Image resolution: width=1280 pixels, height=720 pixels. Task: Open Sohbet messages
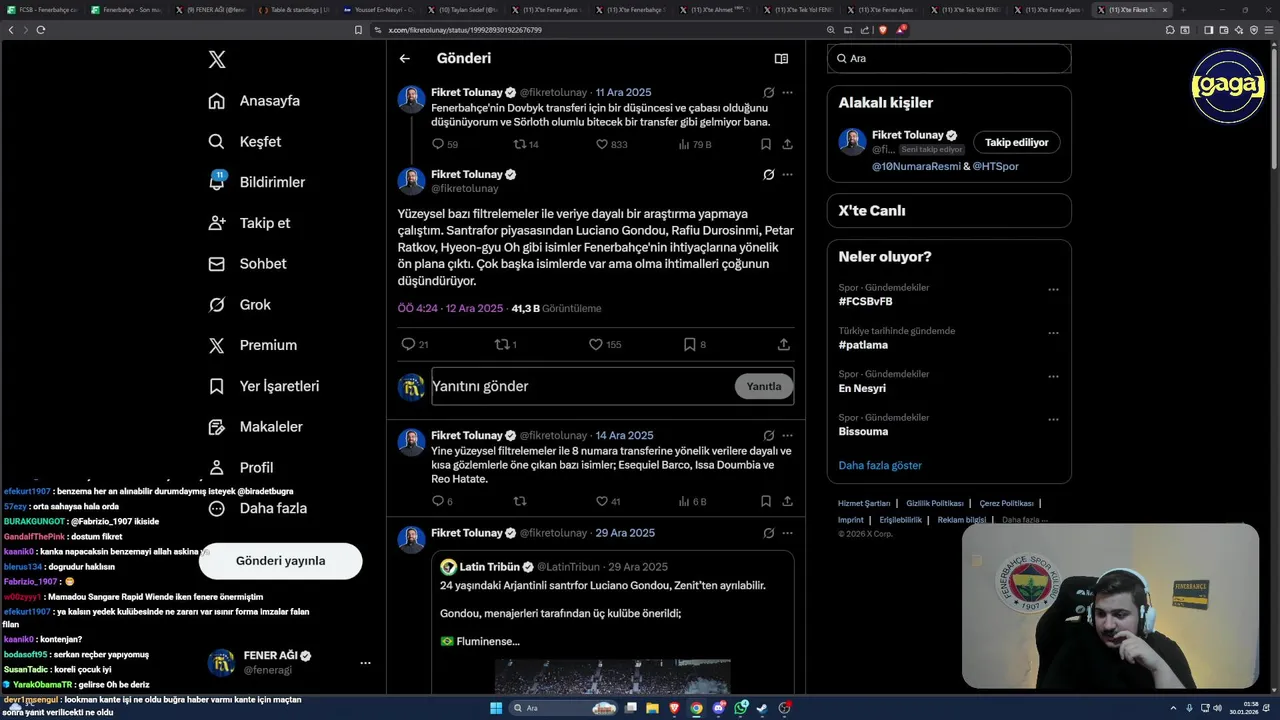(x=247, y=264)
